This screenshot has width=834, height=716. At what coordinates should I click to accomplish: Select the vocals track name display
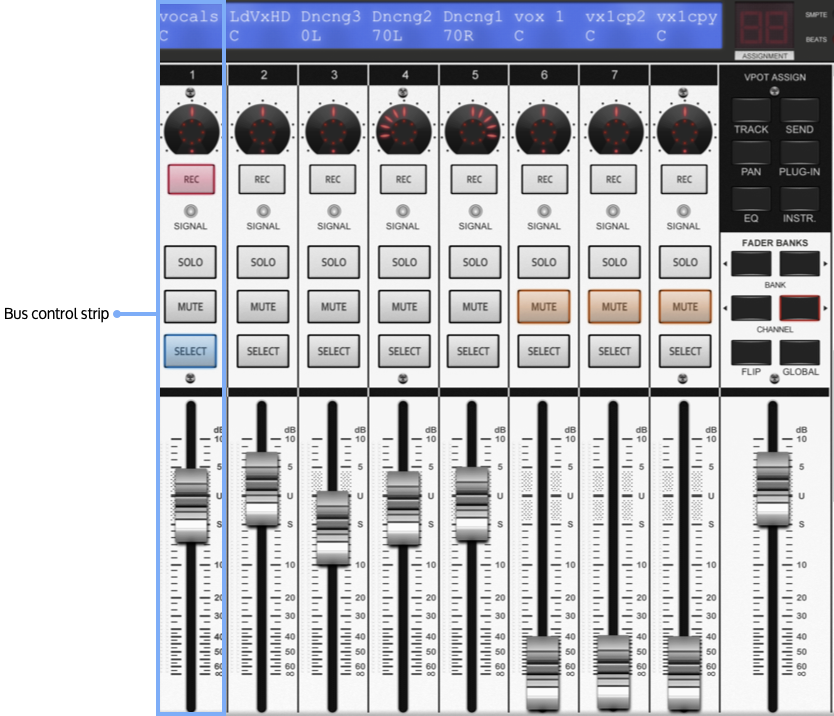190,25
